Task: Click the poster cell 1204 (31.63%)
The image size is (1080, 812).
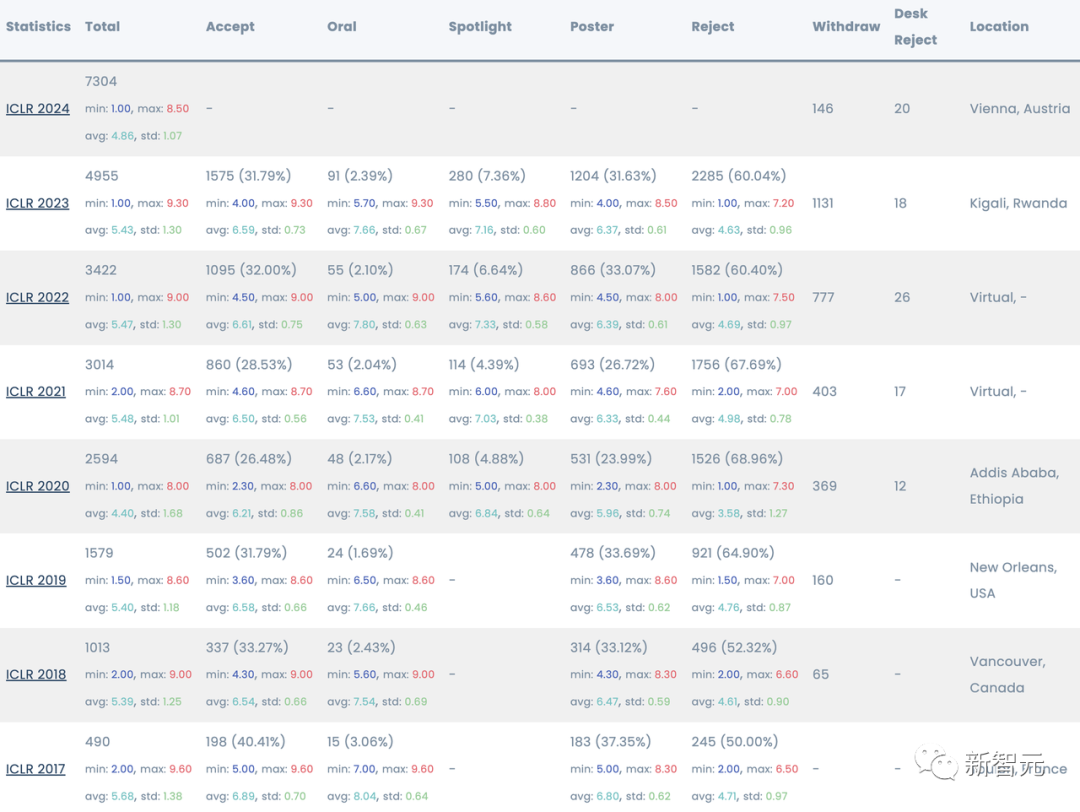Action: (613, 176)
